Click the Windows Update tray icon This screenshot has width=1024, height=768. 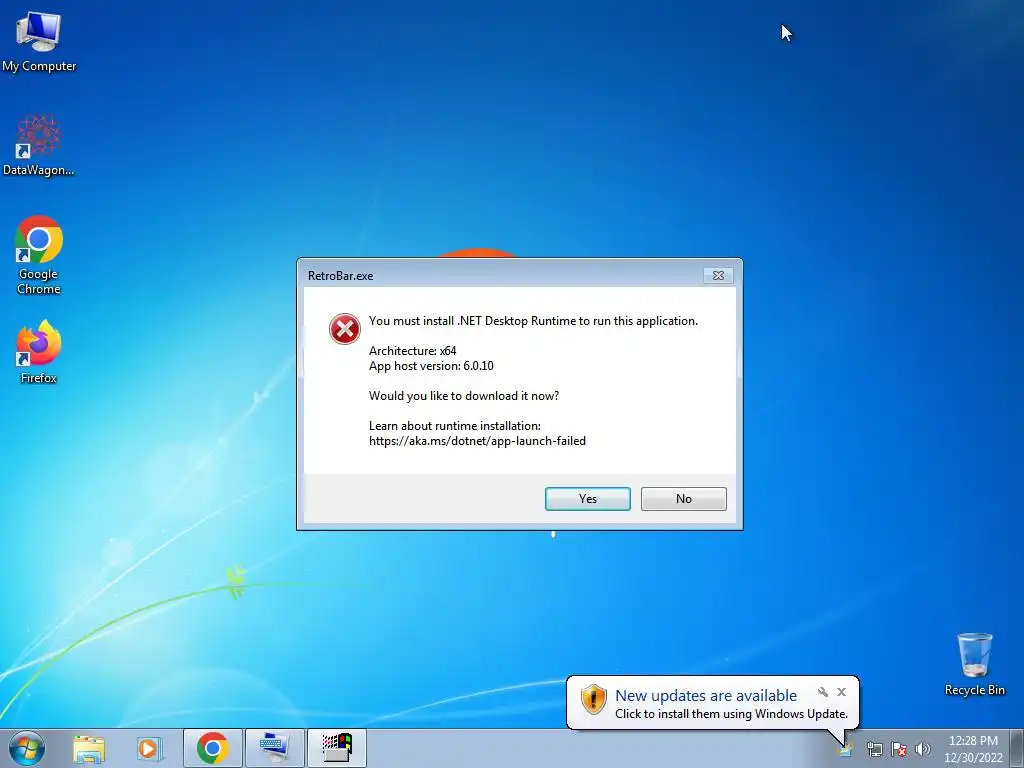(846, 750)
